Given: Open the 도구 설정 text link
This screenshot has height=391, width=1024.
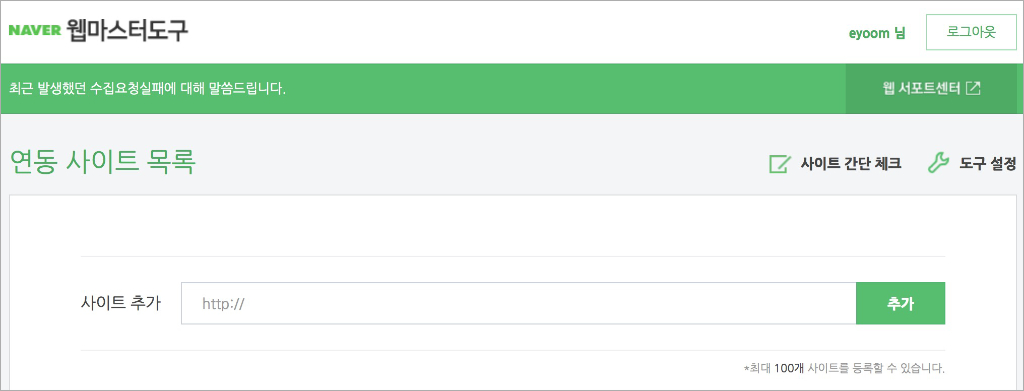Looking at the screenshot, I should point(988,164).
